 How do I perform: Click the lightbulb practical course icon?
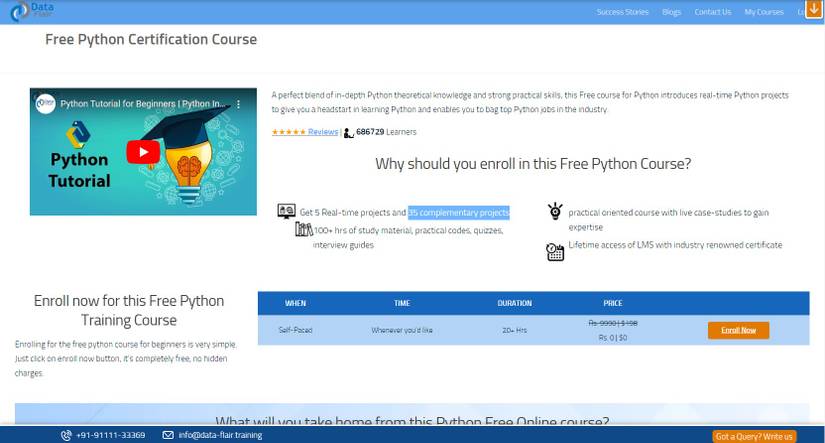(555, 211)
